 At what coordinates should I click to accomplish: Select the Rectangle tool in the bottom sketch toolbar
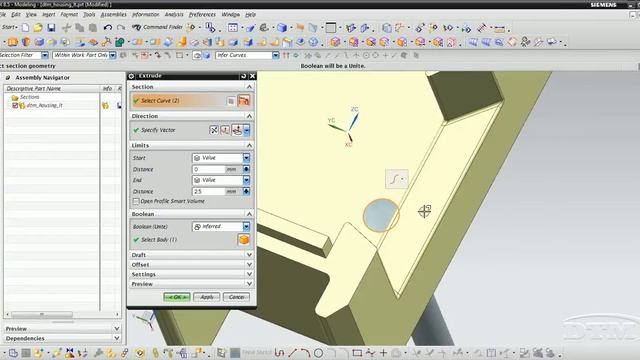[x=357, y=353]
